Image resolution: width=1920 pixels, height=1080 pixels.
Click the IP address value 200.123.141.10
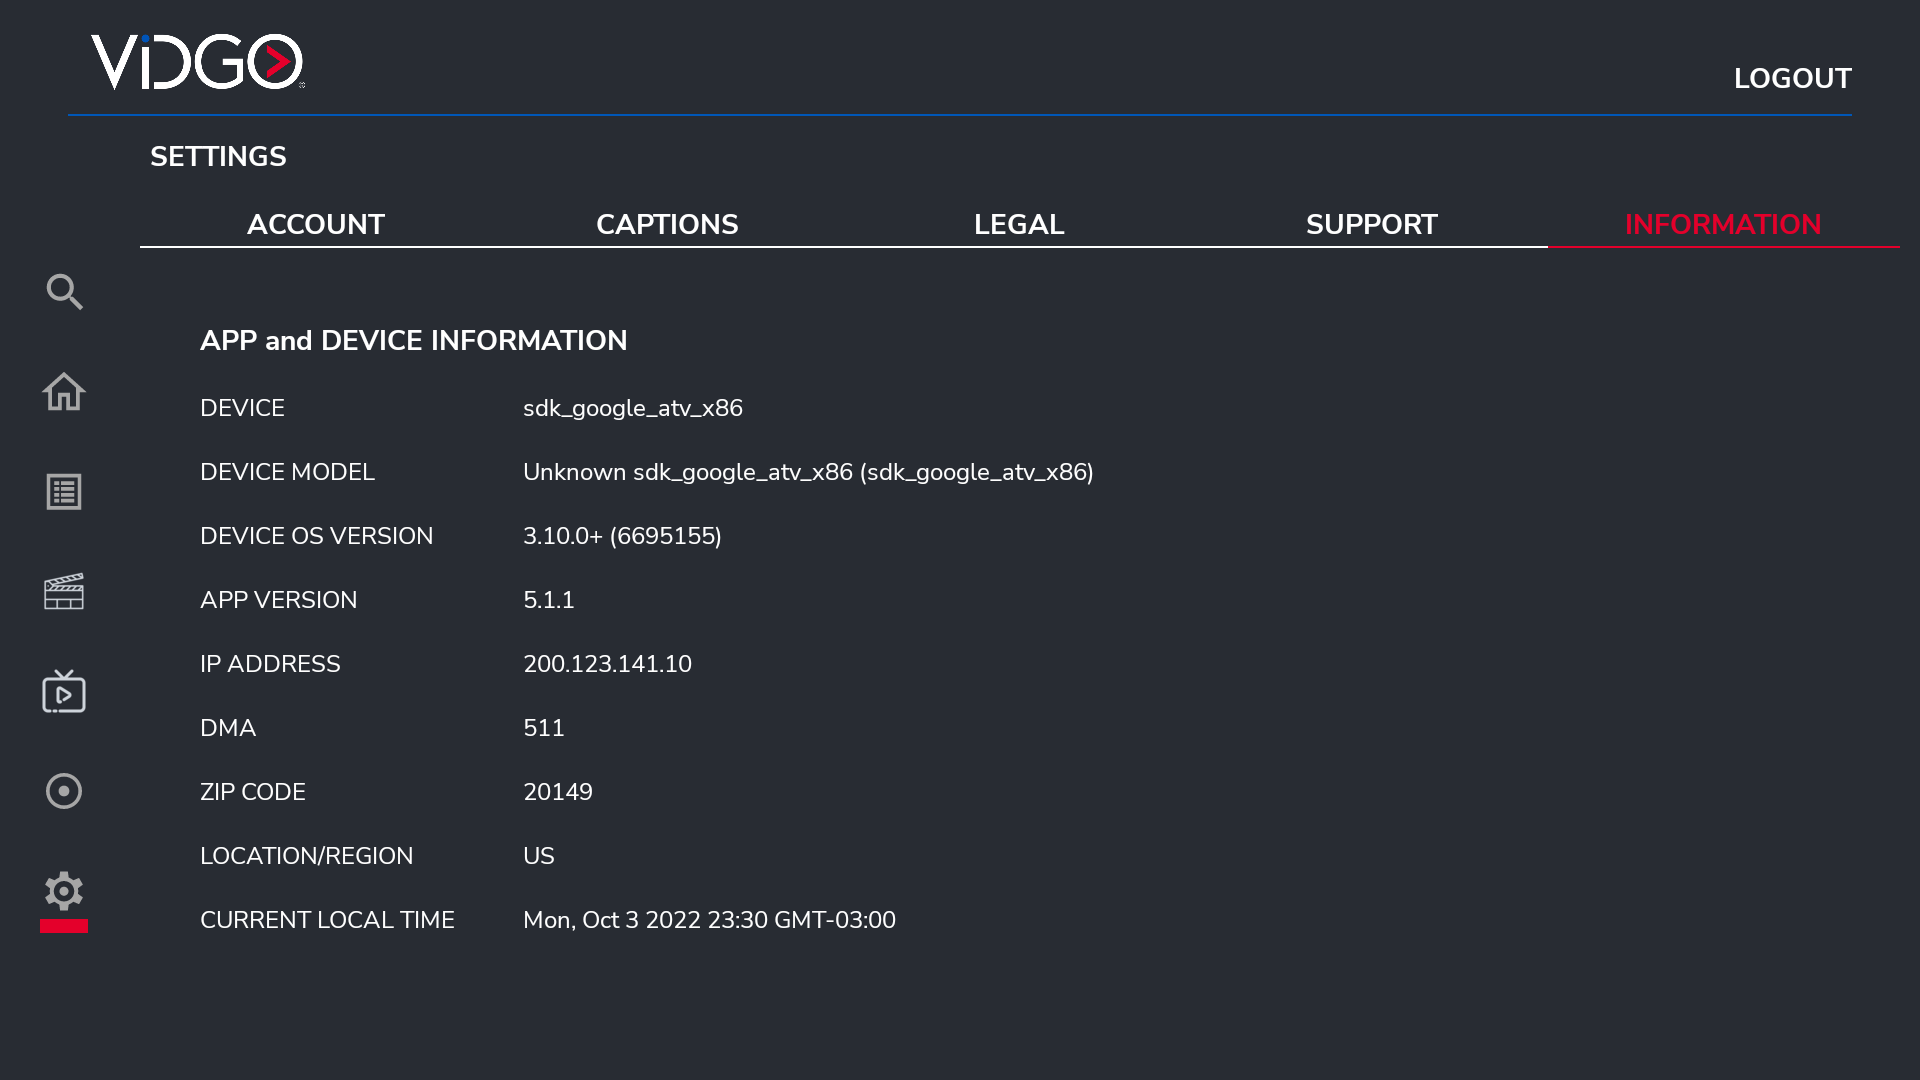[x=607, y=664]
